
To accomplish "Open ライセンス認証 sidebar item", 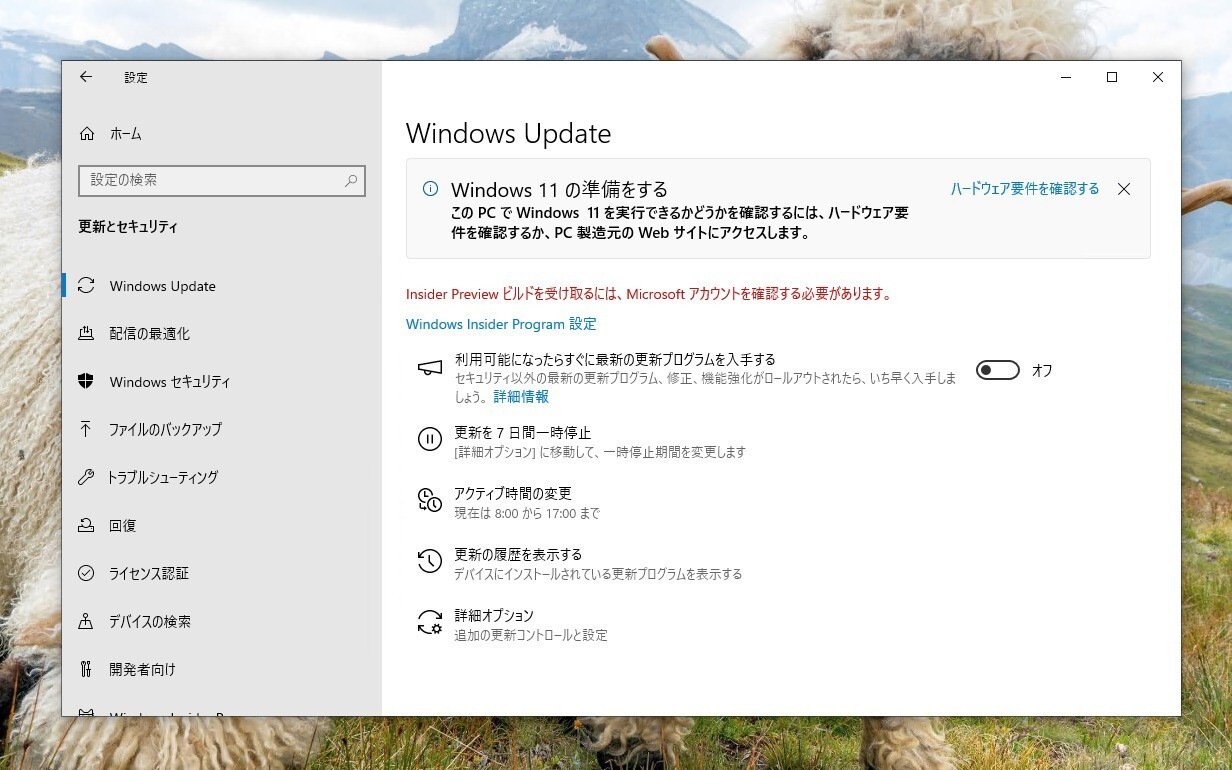I will (x=220, y=574).
